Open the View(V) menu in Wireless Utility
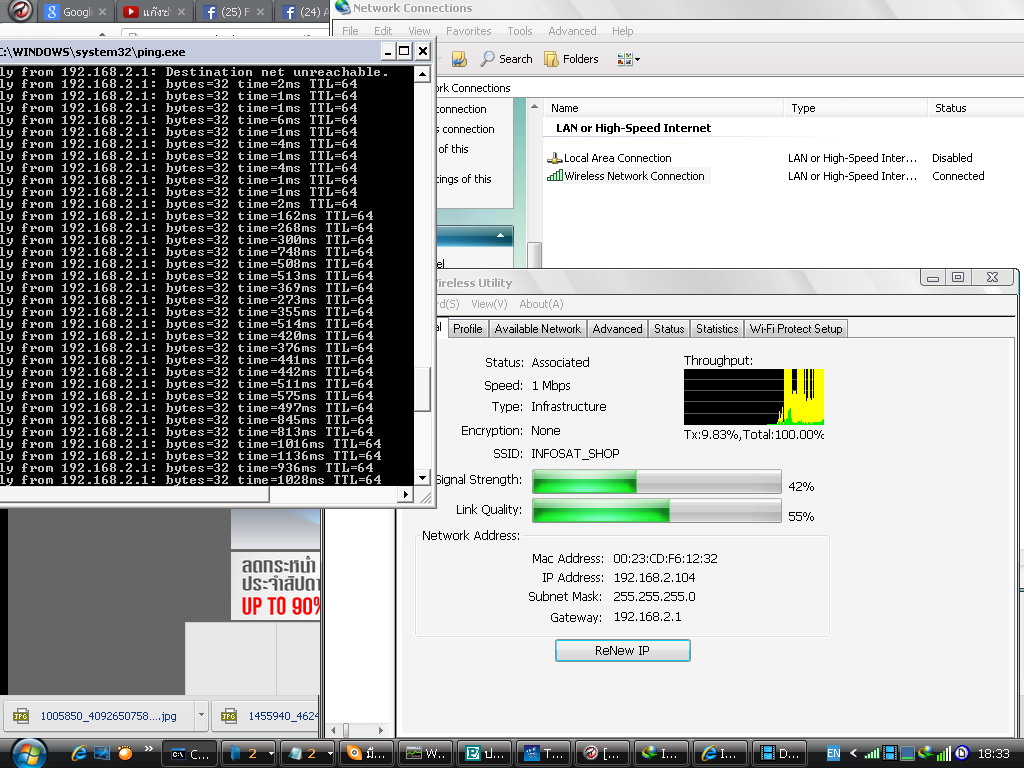The height and width of the screenshot is (768, 1024). point(489,304)
